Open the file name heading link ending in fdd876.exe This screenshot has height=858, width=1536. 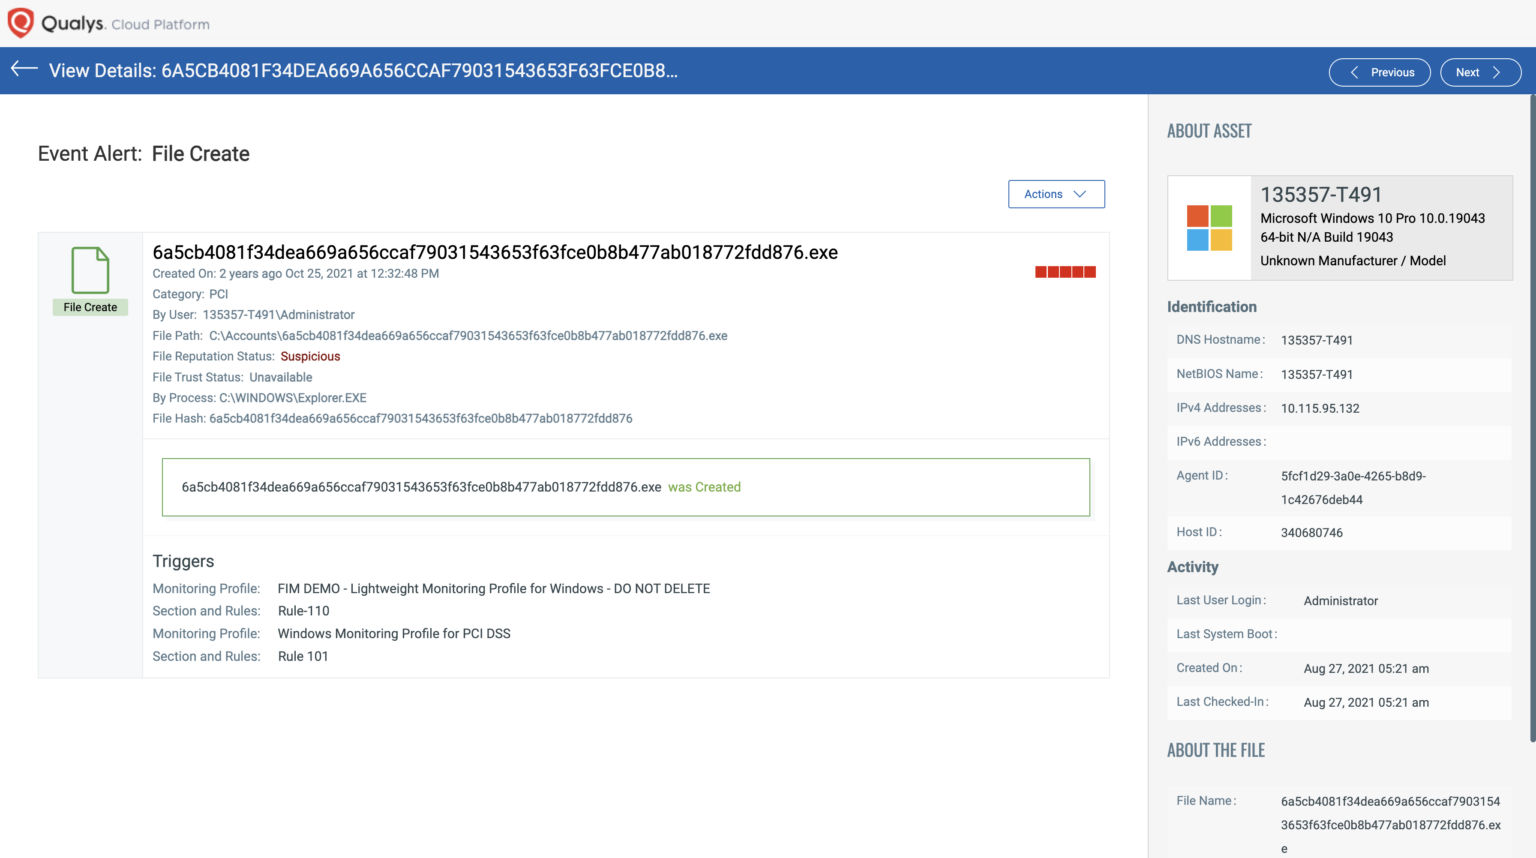[496, 253]
